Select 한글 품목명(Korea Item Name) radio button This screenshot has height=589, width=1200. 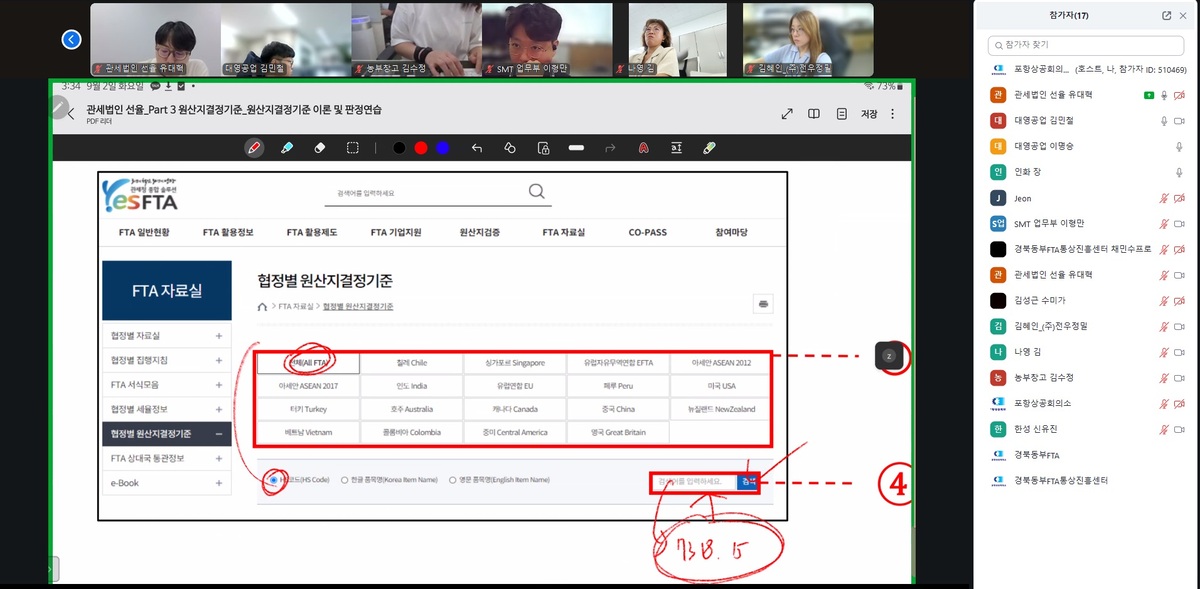pos(345,480)
